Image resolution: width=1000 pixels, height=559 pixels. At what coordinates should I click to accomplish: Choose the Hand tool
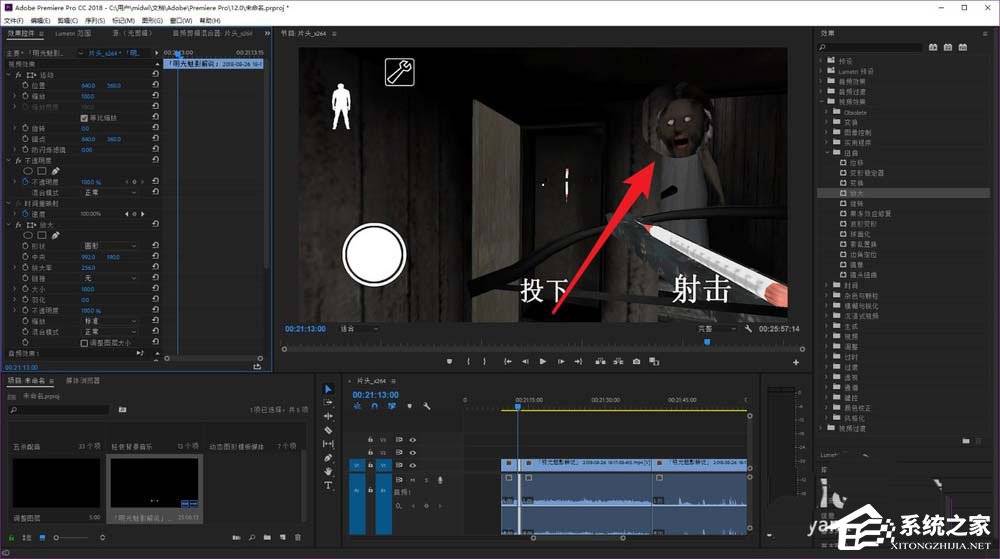tap(328, 471)
